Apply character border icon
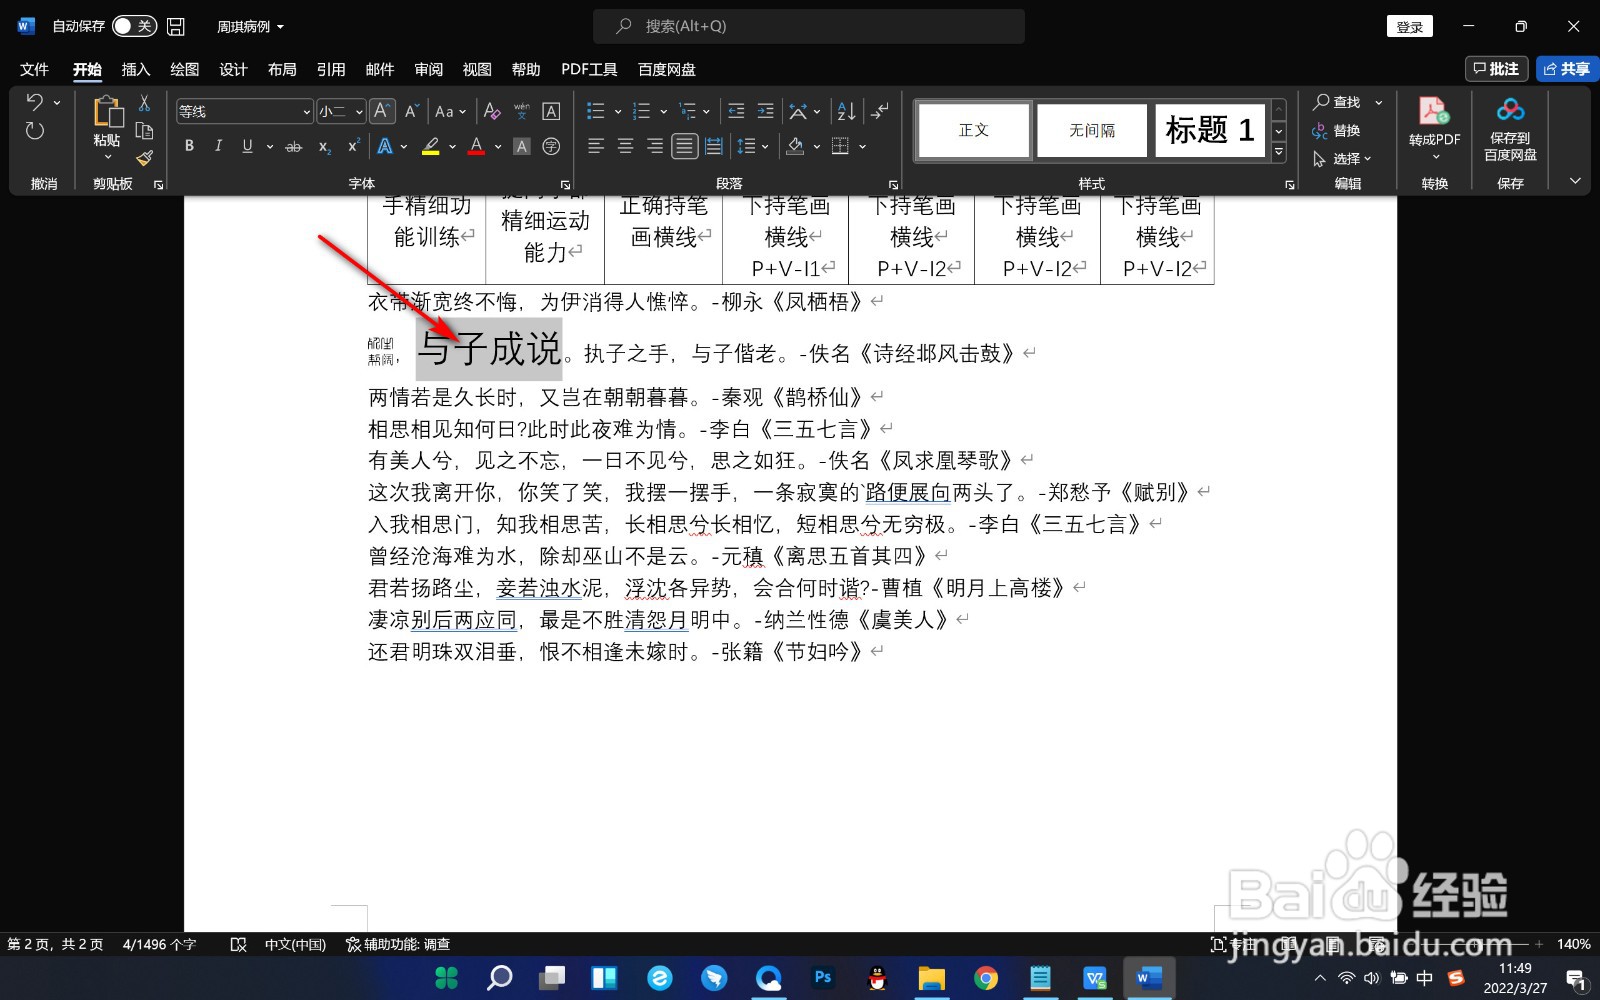 click(551, 111)
